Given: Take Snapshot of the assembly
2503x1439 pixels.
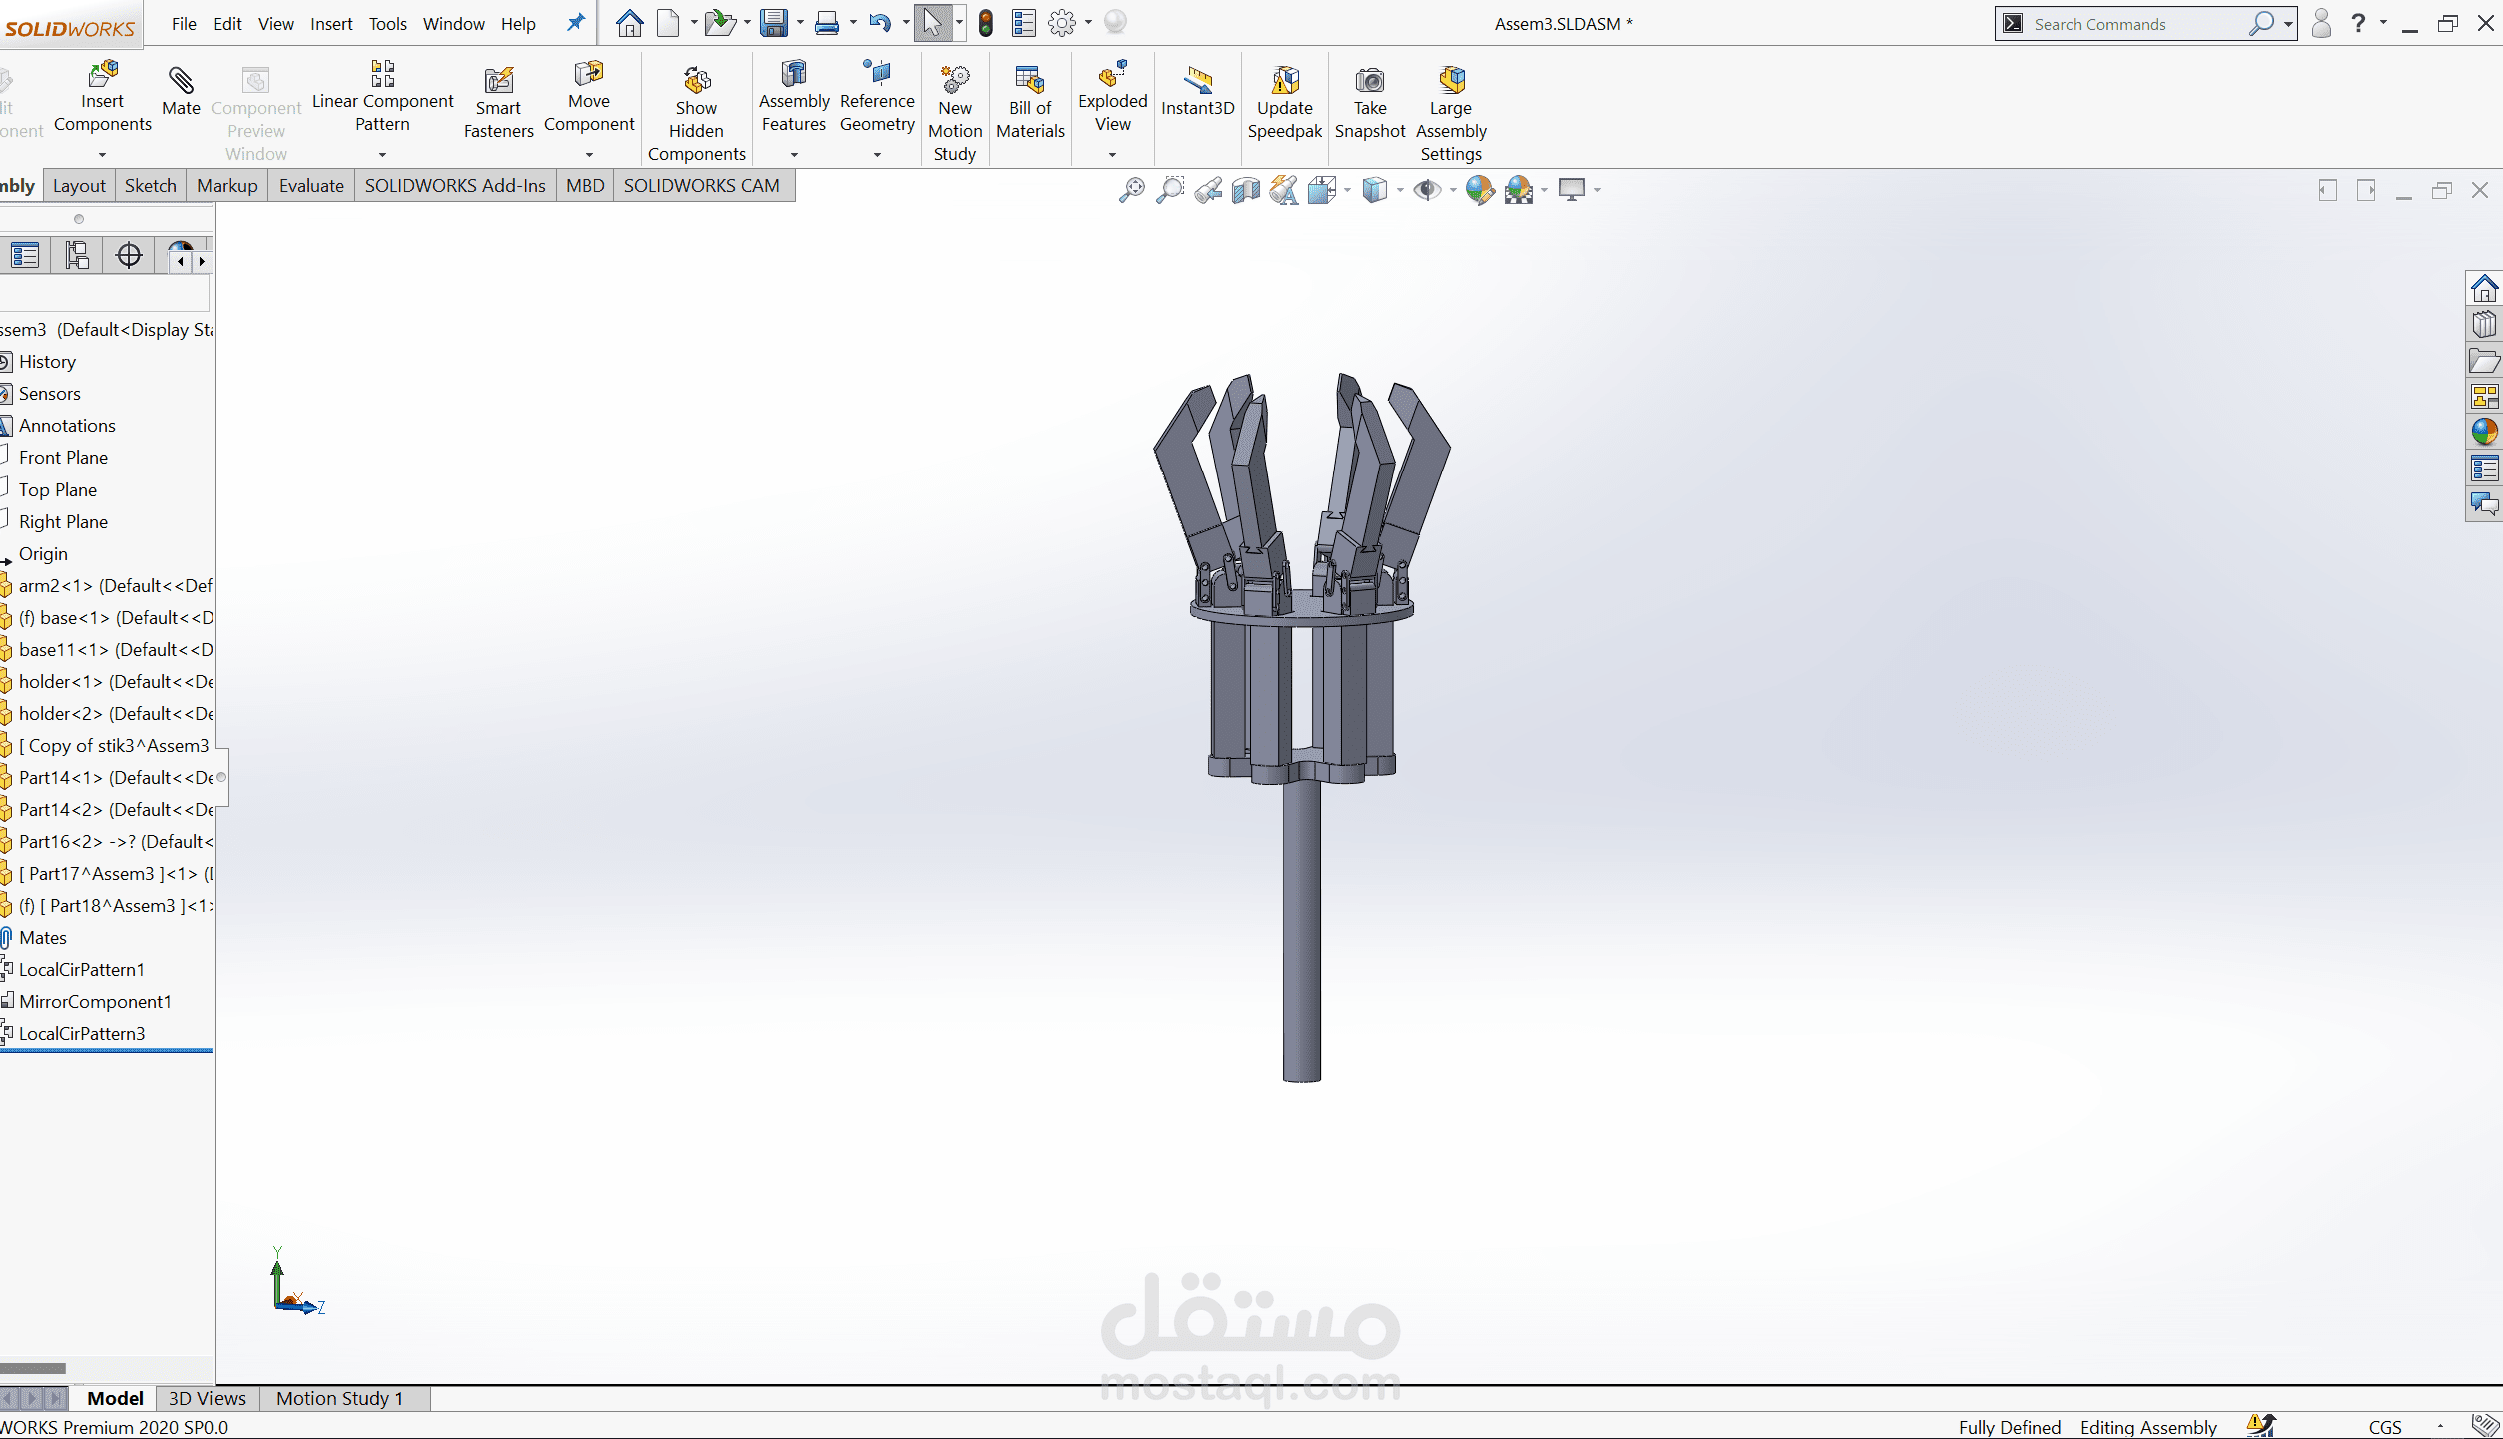Looking at the screenshot, I should pyautogui.click(x=1370, y=103).
